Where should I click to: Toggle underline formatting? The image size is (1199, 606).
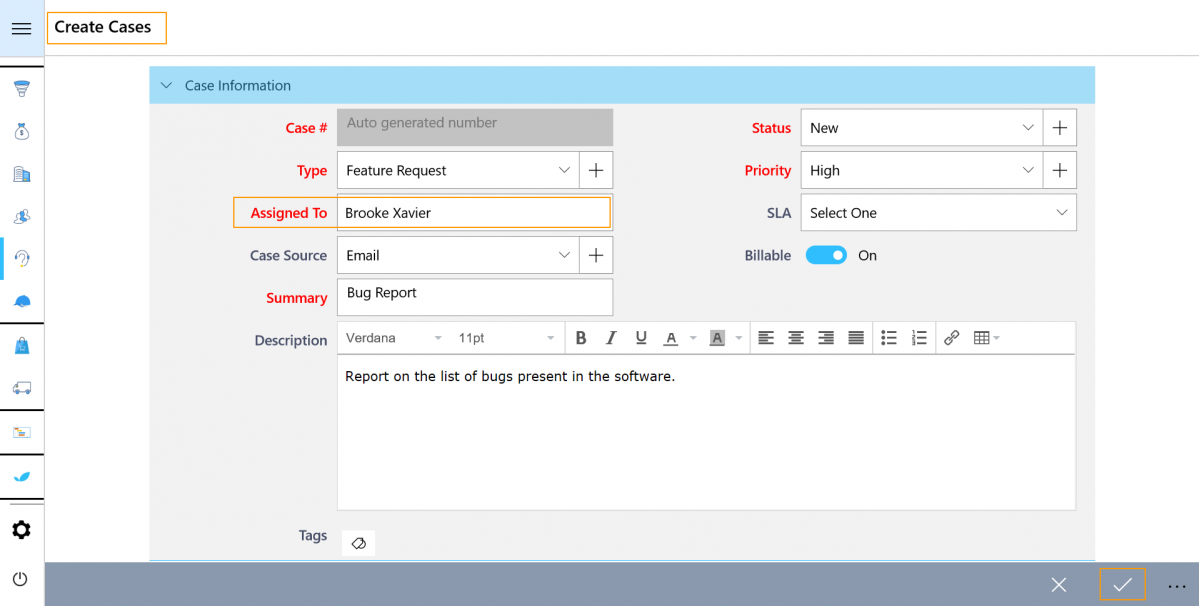pos(641,338)
